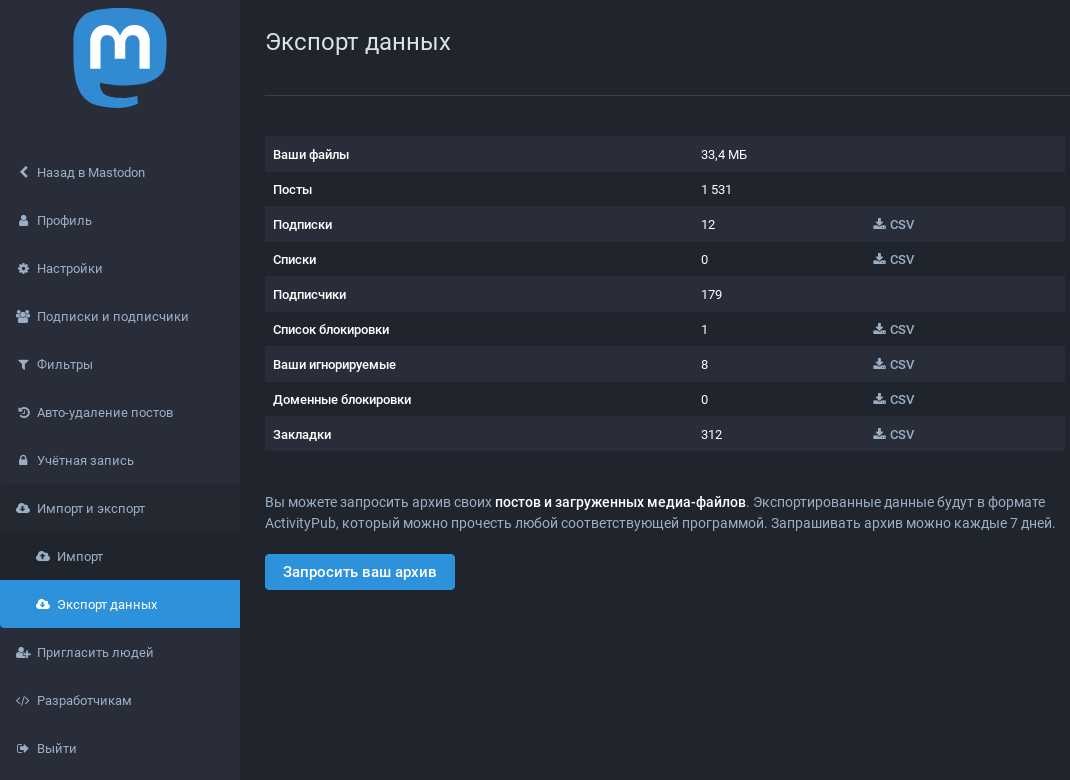Select the Экспорт данных menu item
Viewport: 1070px width, 780px height.
(106, 605)
